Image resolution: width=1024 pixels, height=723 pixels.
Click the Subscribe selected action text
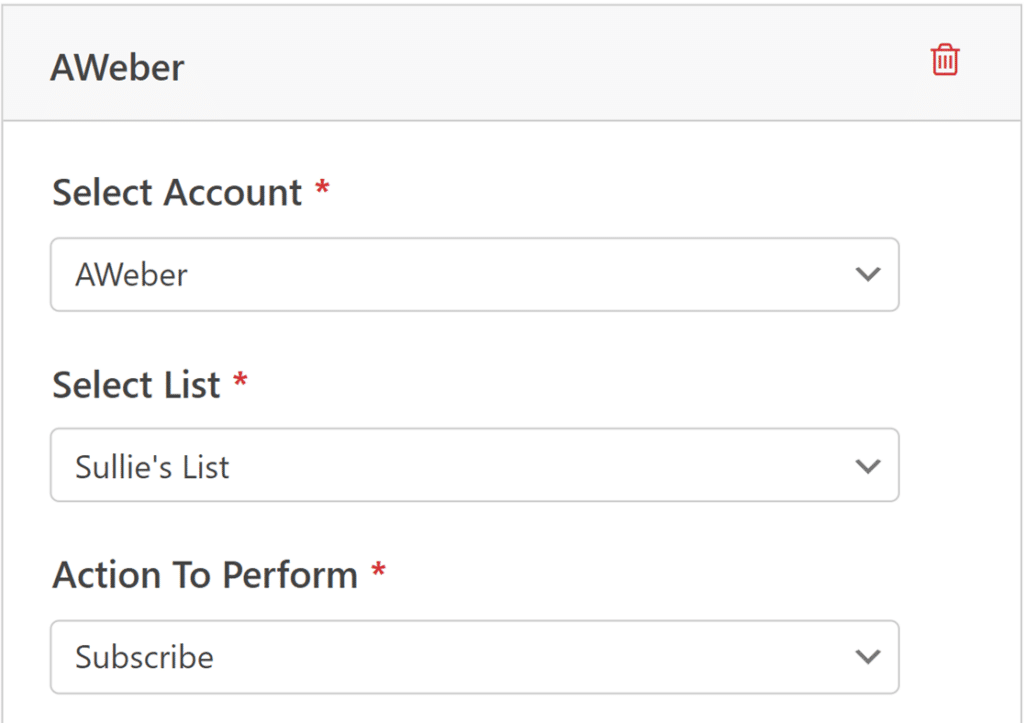(x=144, y=657)
